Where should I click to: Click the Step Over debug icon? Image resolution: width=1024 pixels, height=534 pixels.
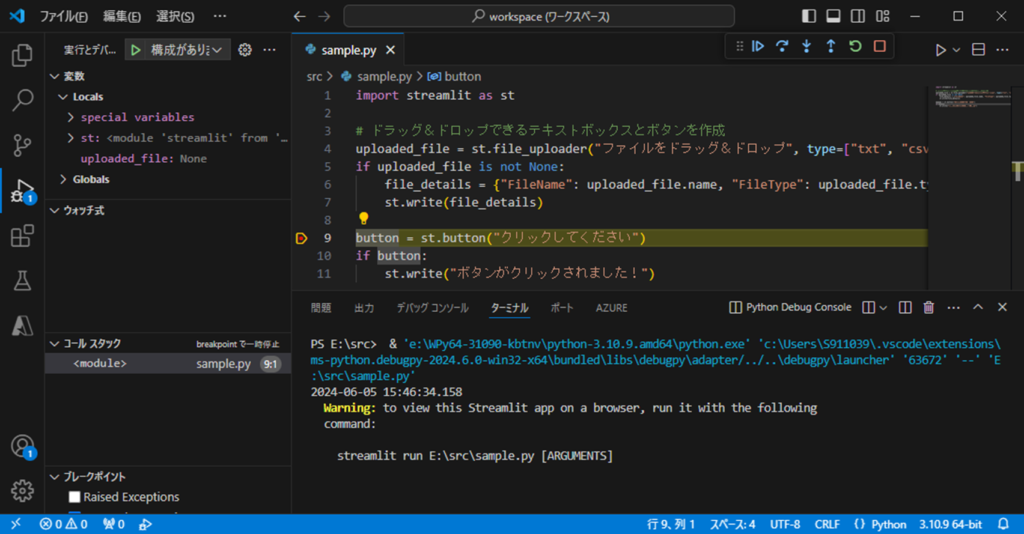[782, 46]
